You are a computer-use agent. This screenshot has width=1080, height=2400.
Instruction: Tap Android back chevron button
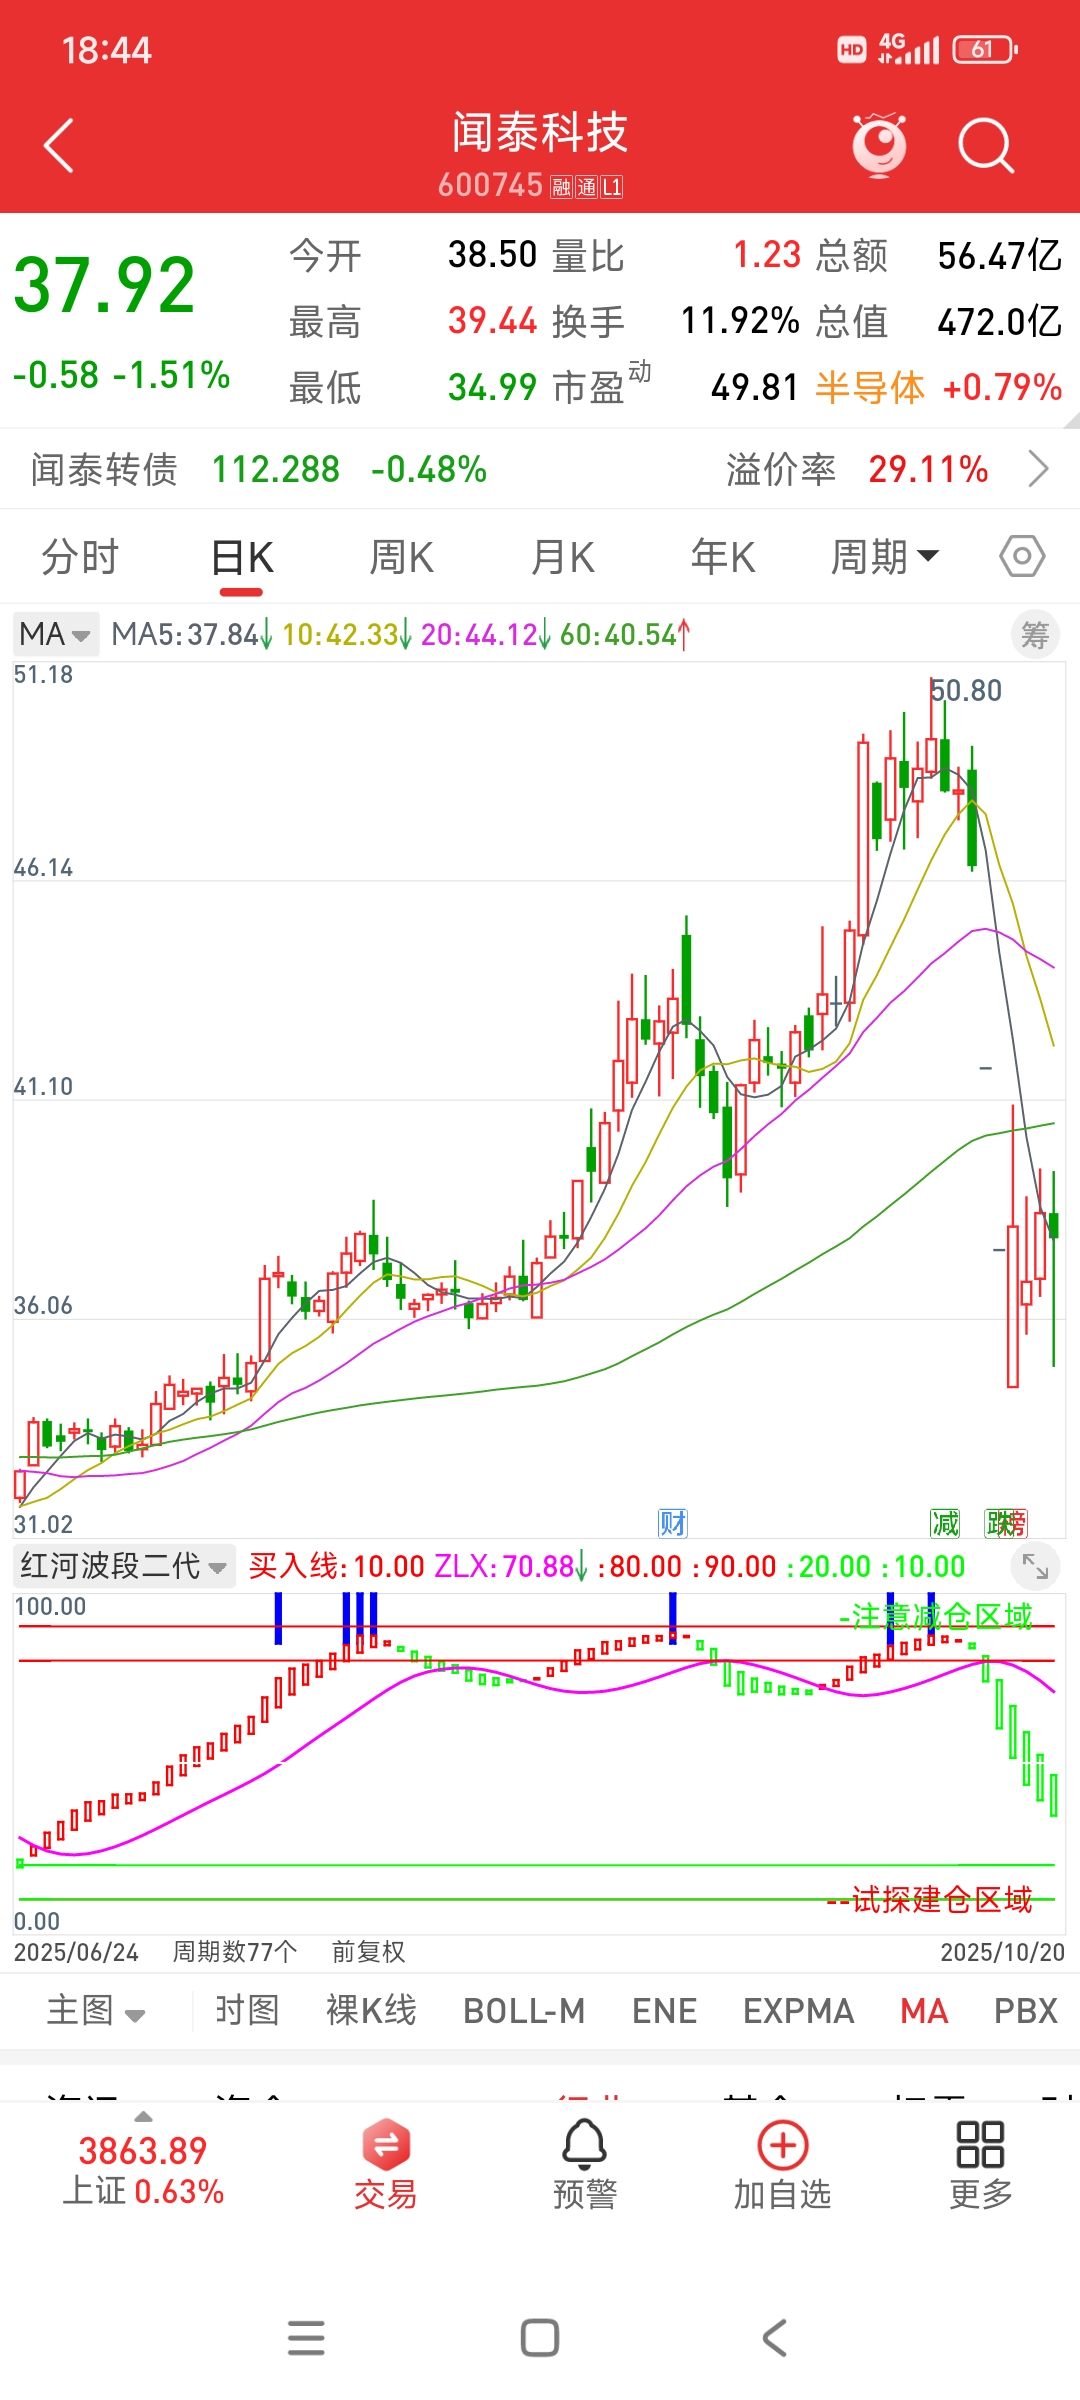pos(774,2338)
